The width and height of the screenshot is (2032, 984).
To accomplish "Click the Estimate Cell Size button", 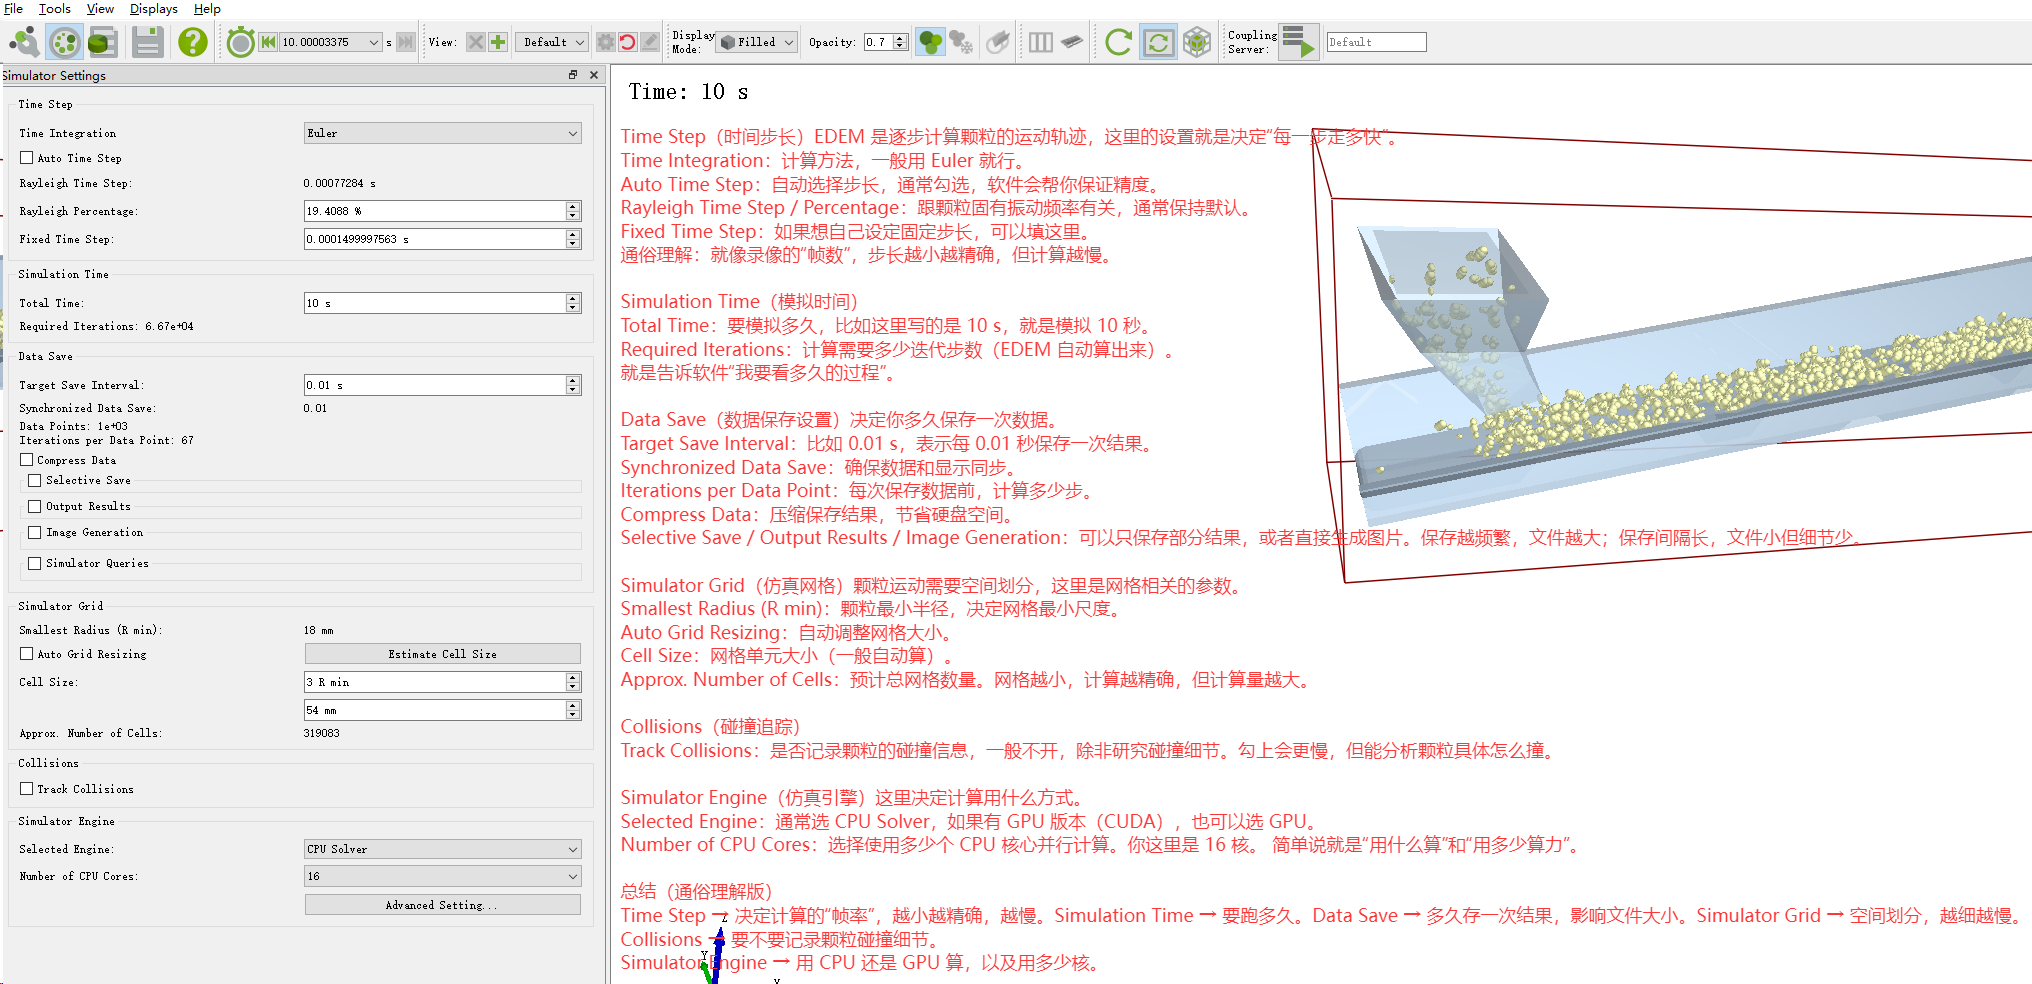I will [x=442, y=654].
